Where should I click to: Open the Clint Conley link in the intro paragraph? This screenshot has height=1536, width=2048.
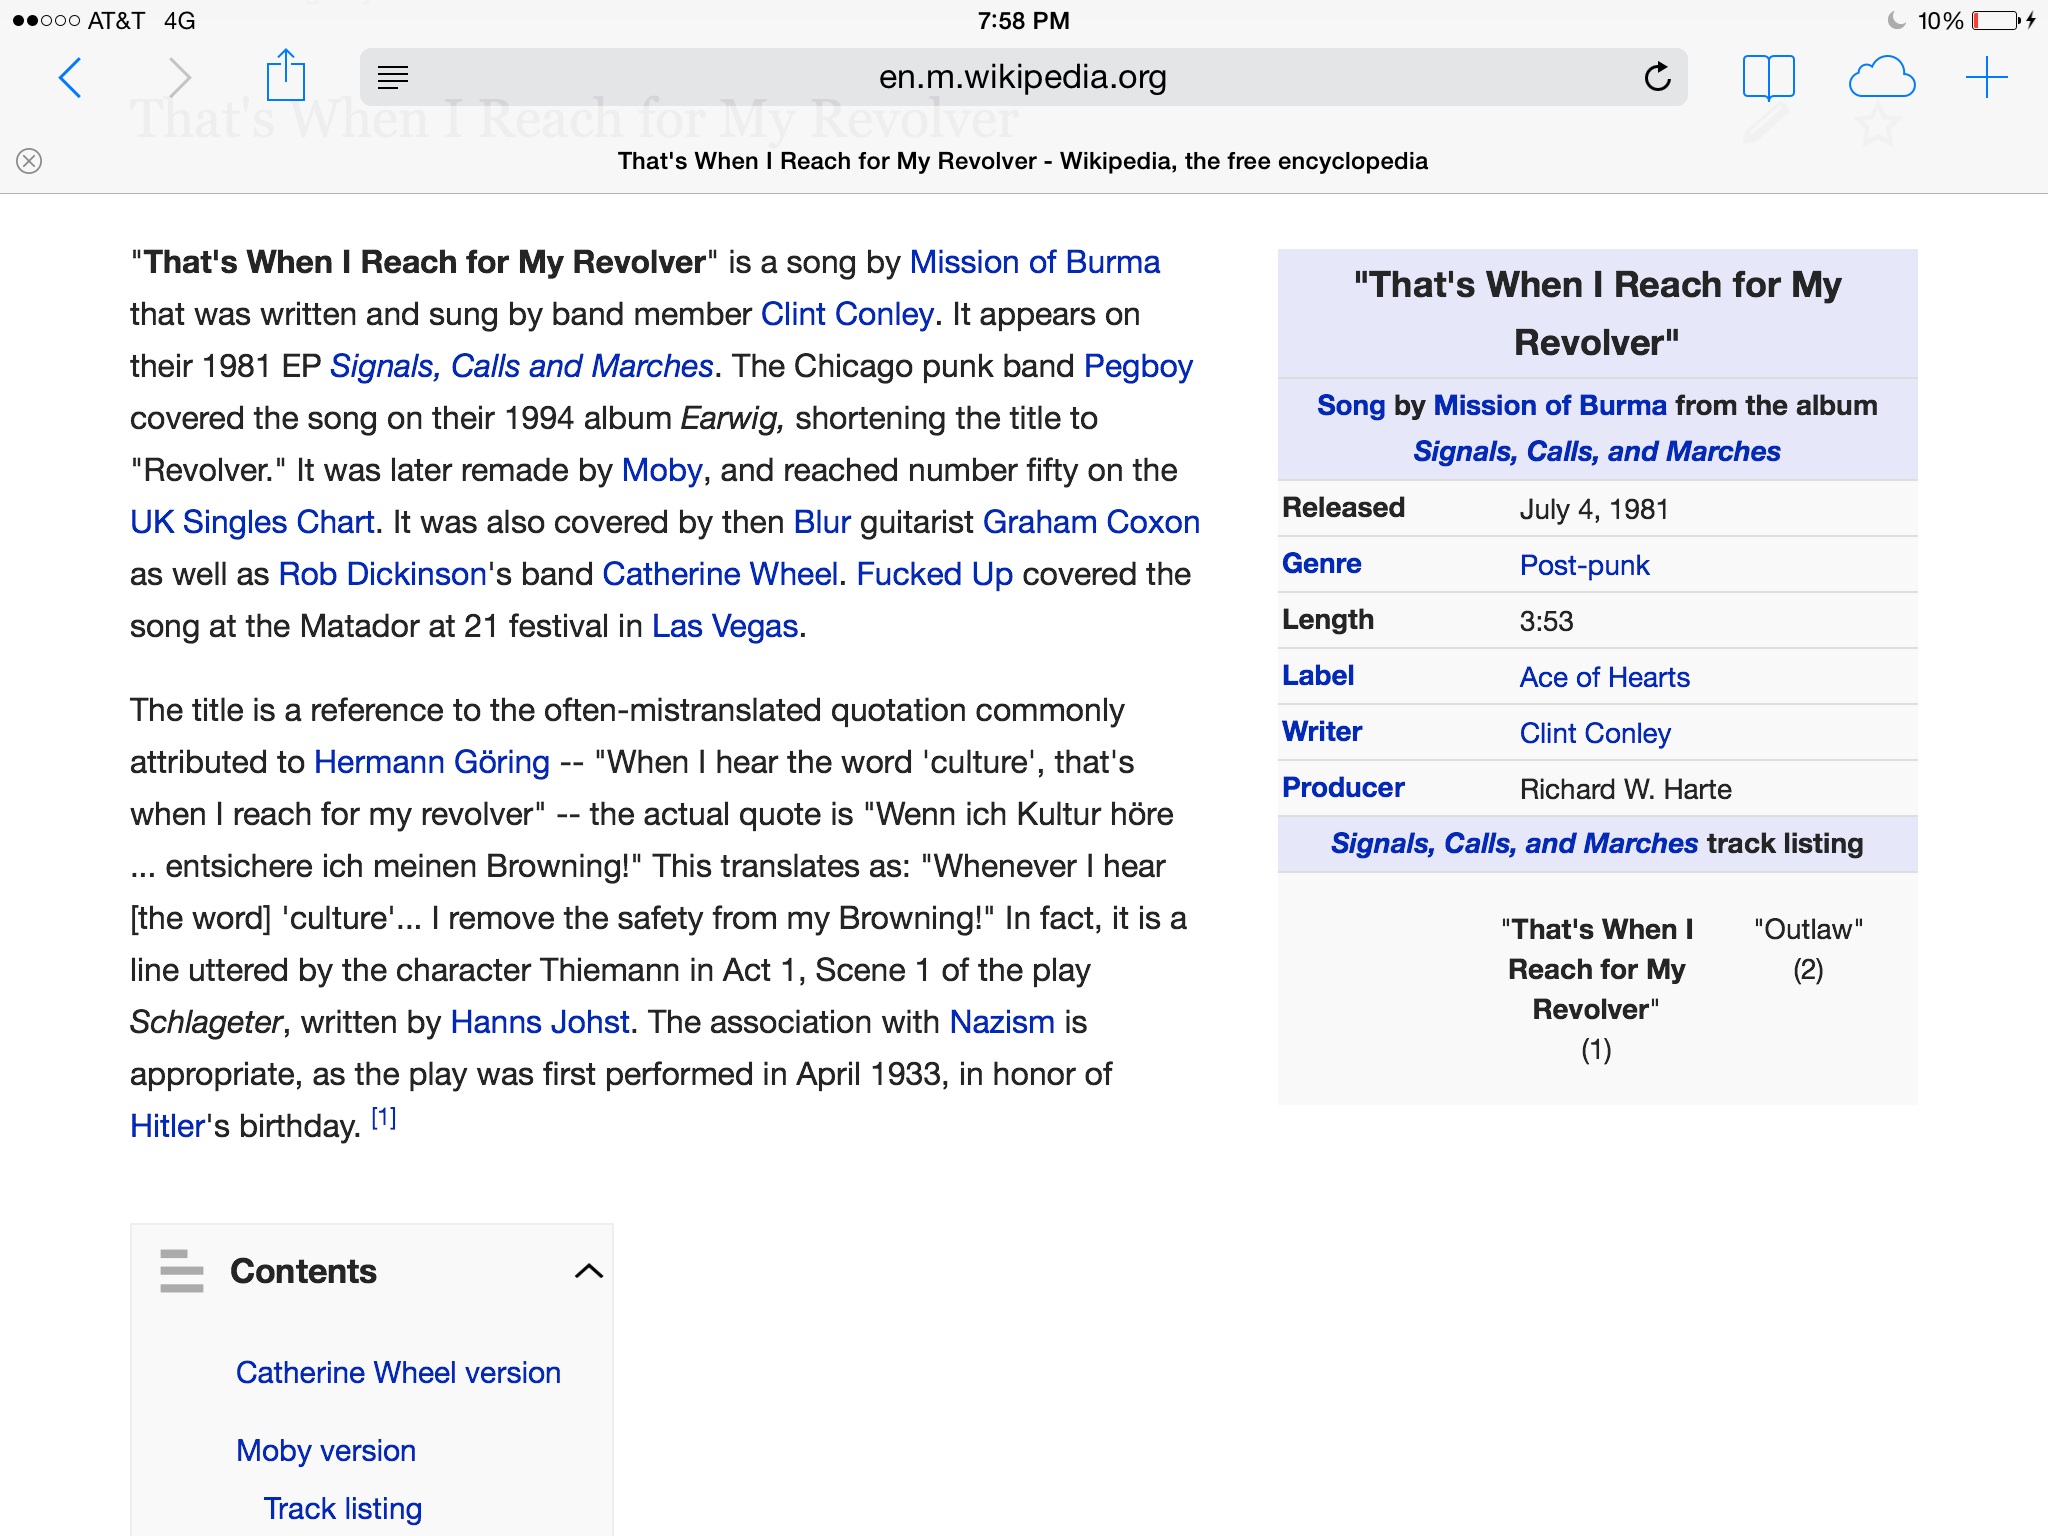coord(847,314)
